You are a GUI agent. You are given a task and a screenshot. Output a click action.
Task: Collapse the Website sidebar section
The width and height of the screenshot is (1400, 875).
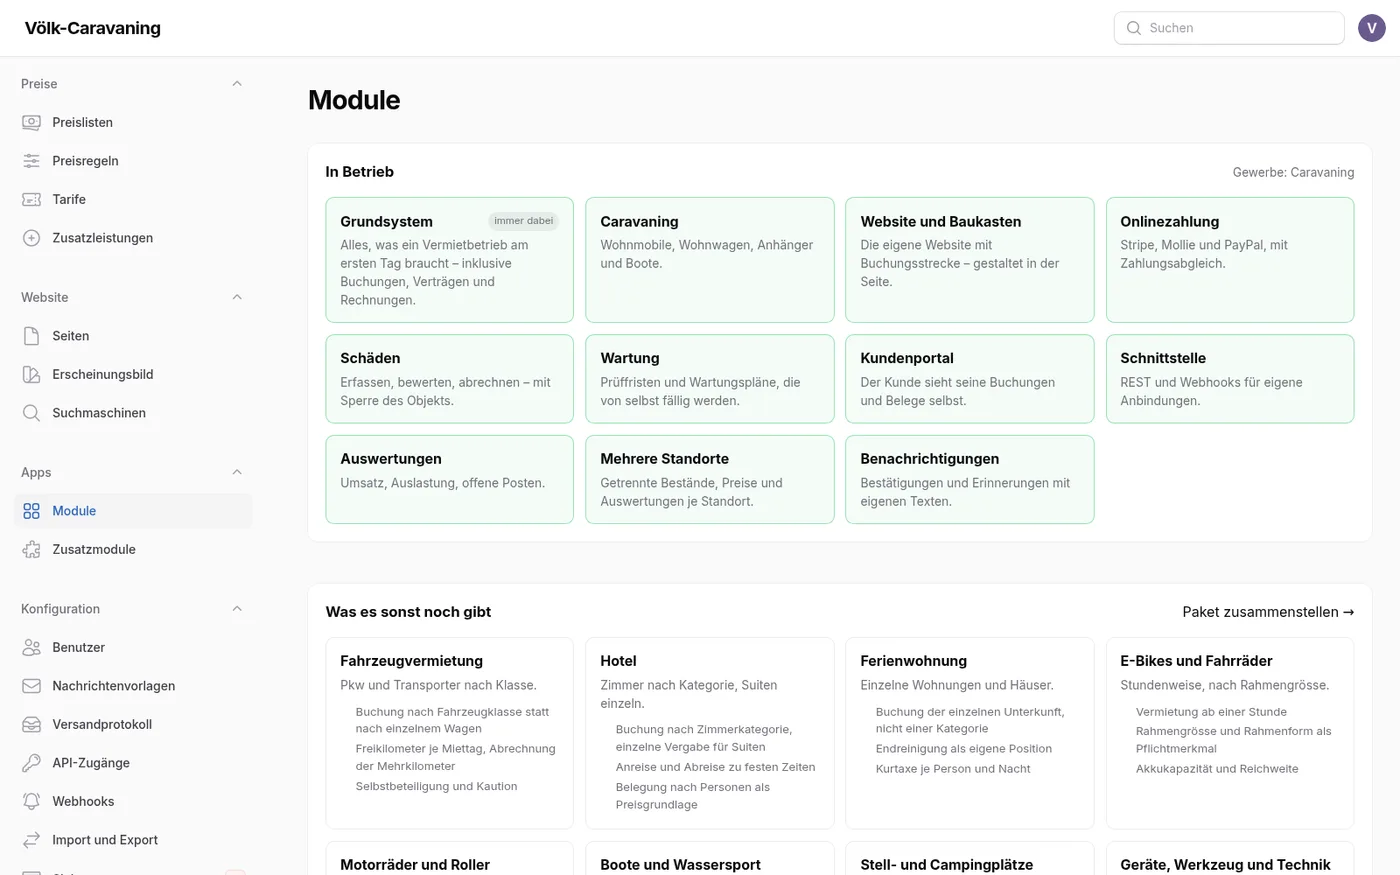click(237, 297)
